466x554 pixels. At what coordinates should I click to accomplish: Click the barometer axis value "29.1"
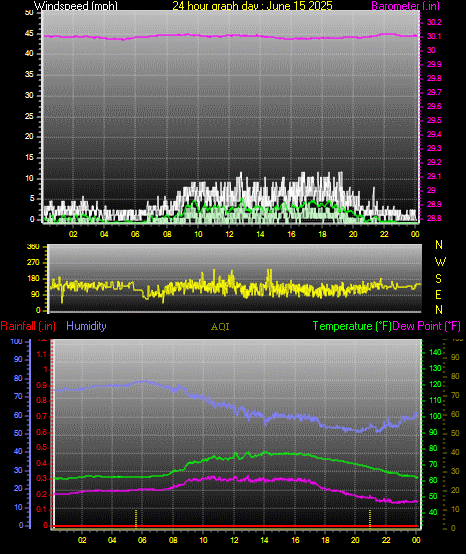click(x=434, y=176)
